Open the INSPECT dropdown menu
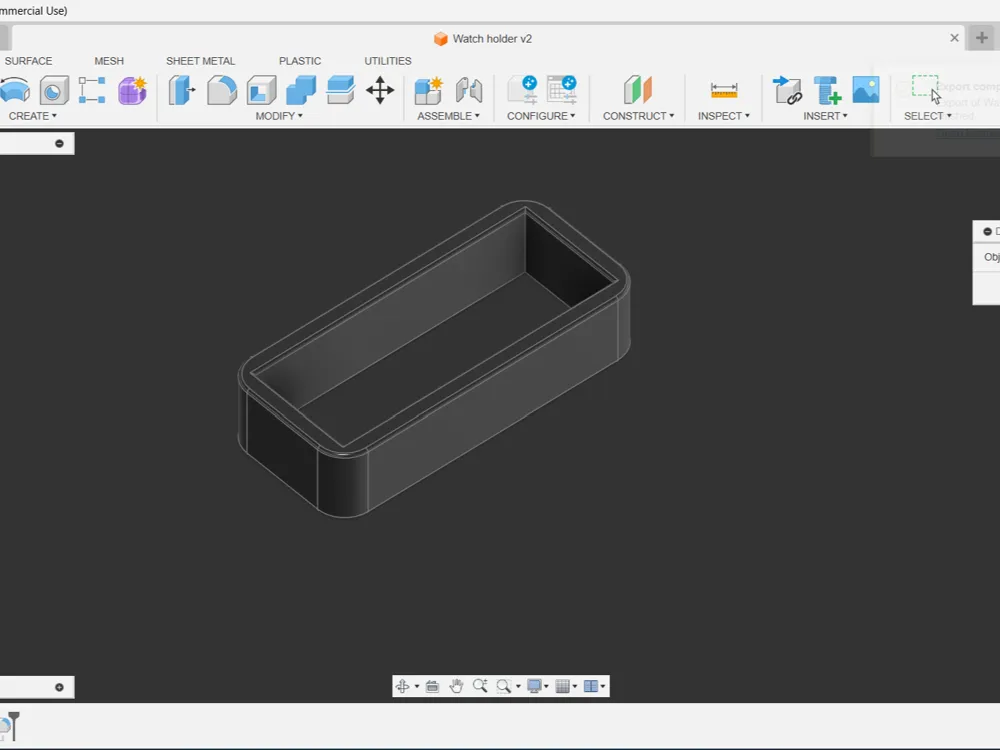The height and width of the screenshot is (750, 1000). 724,116
